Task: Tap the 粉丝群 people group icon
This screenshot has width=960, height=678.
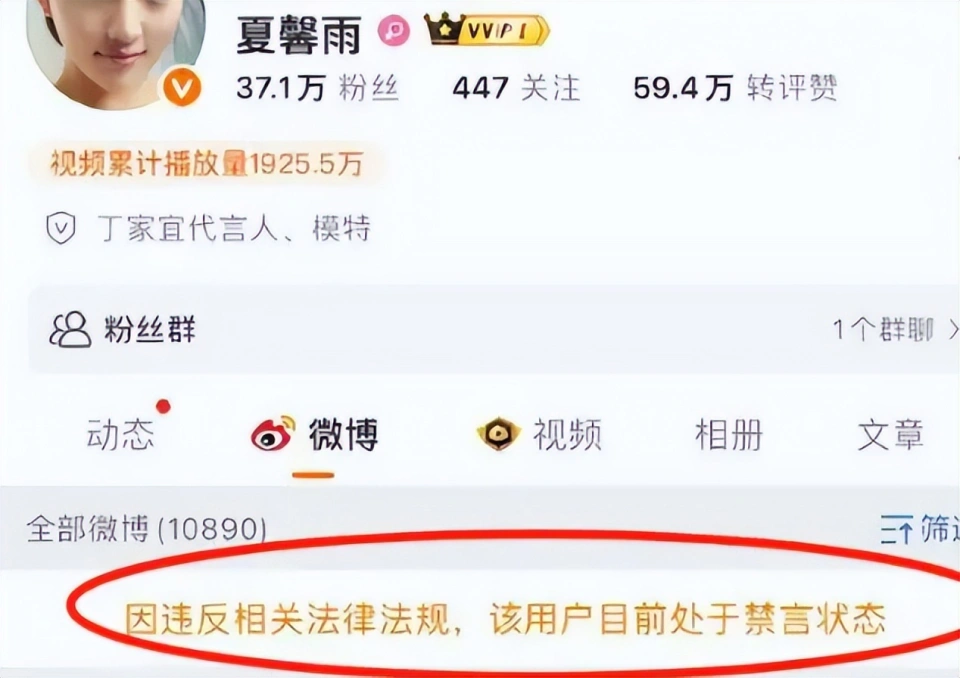Action: (x=70, y=330)
